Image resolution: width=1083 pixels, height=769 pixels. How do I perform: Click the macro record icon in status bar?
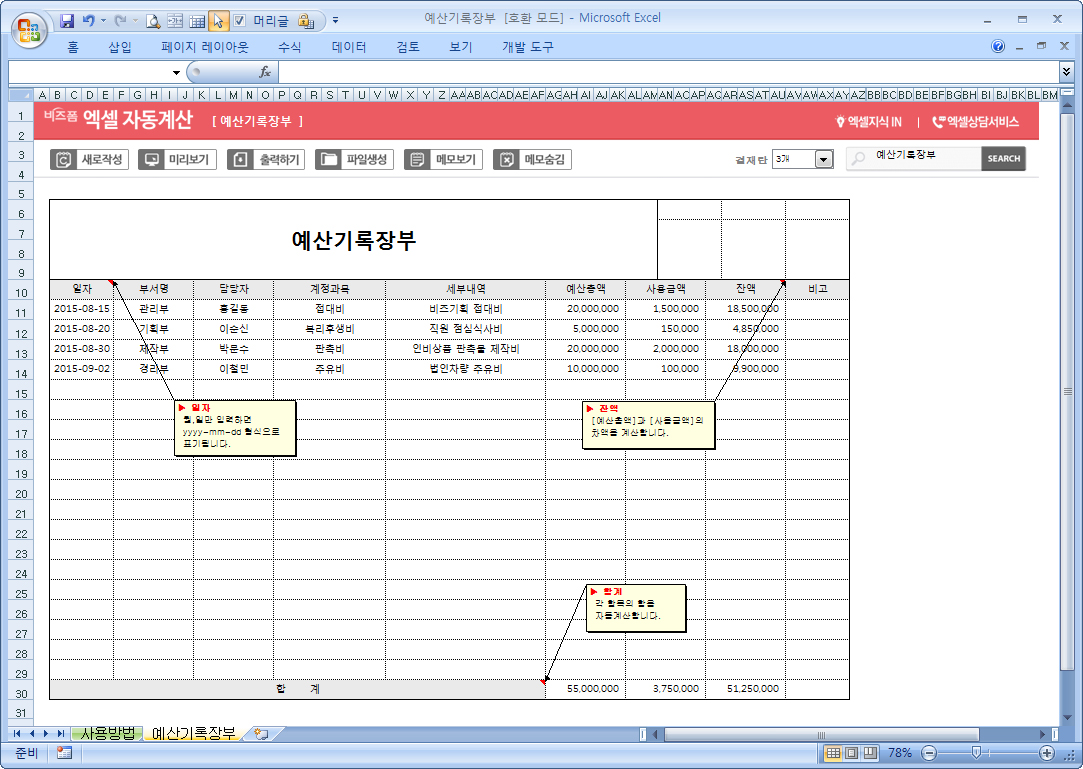coord(64,753)
